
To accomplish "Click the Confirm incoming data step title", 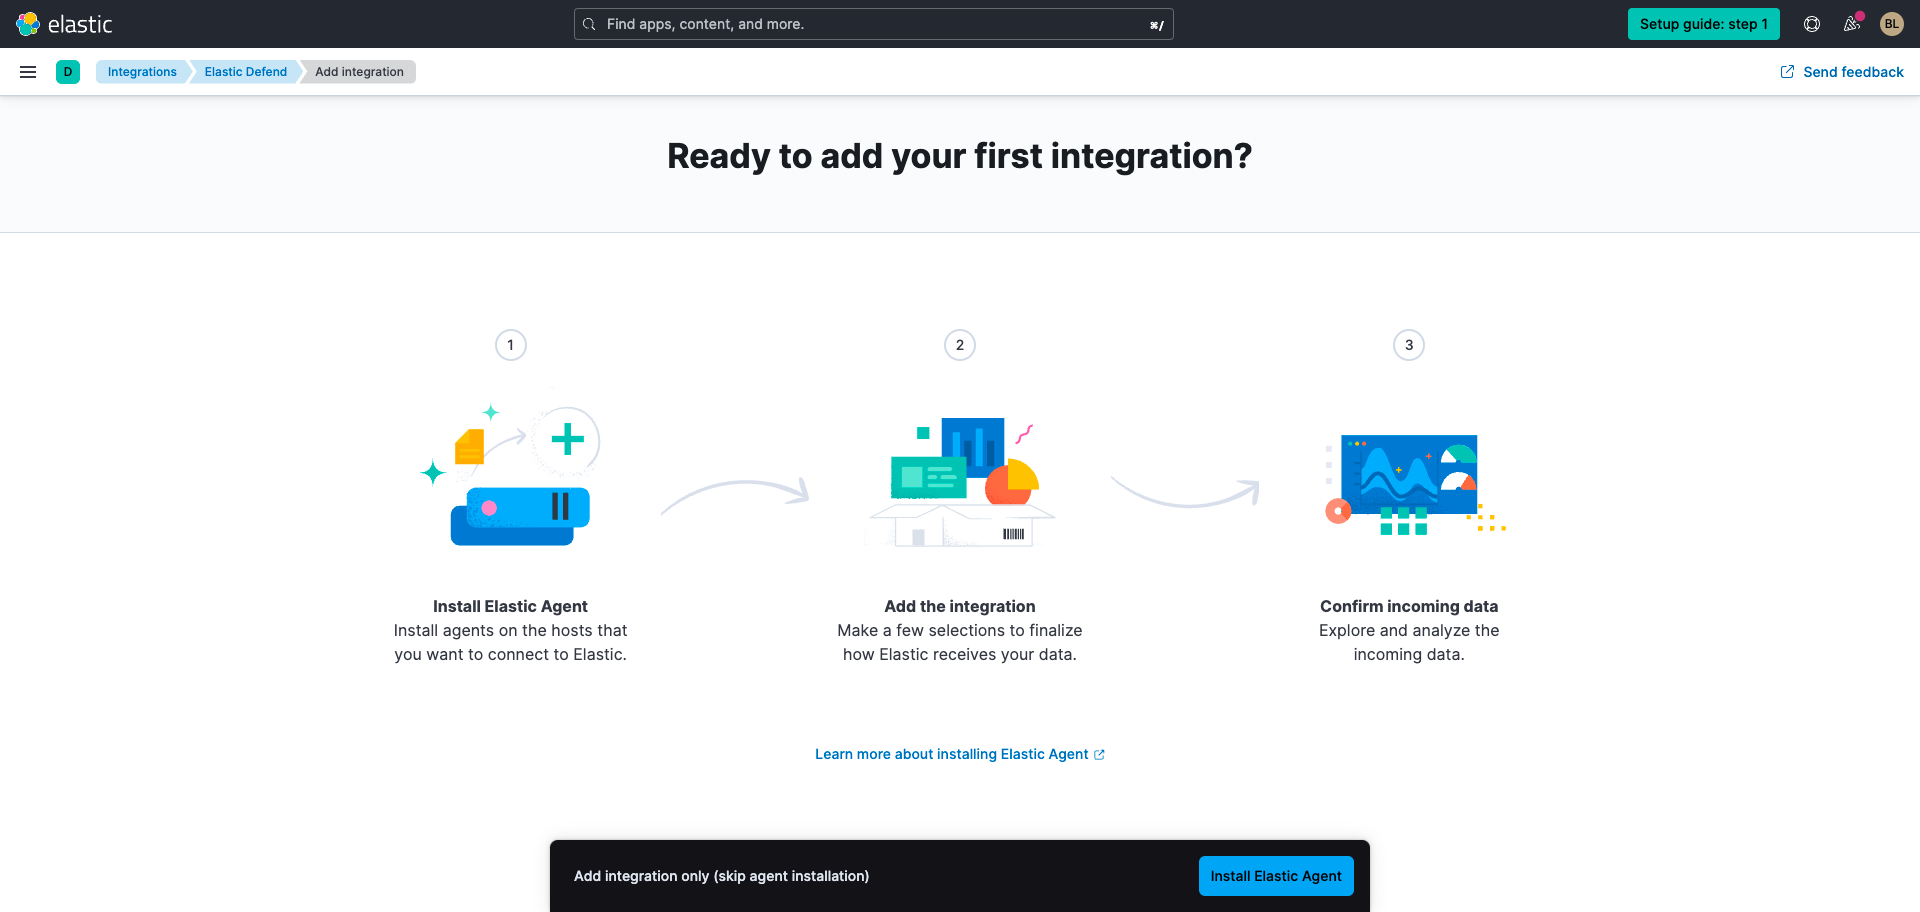I will [1409, 606].
